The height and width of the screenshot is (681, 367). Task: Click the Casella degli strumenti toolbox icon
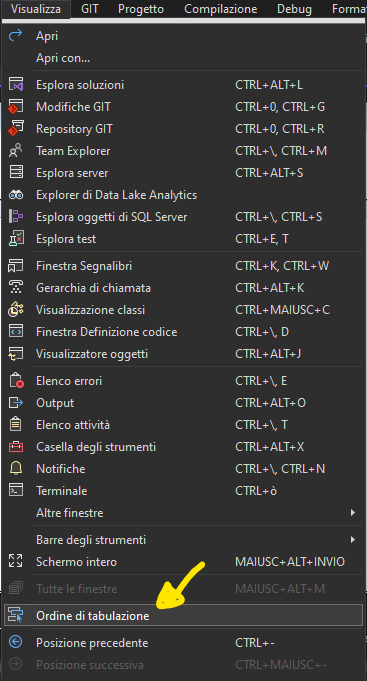pos(16,446)
